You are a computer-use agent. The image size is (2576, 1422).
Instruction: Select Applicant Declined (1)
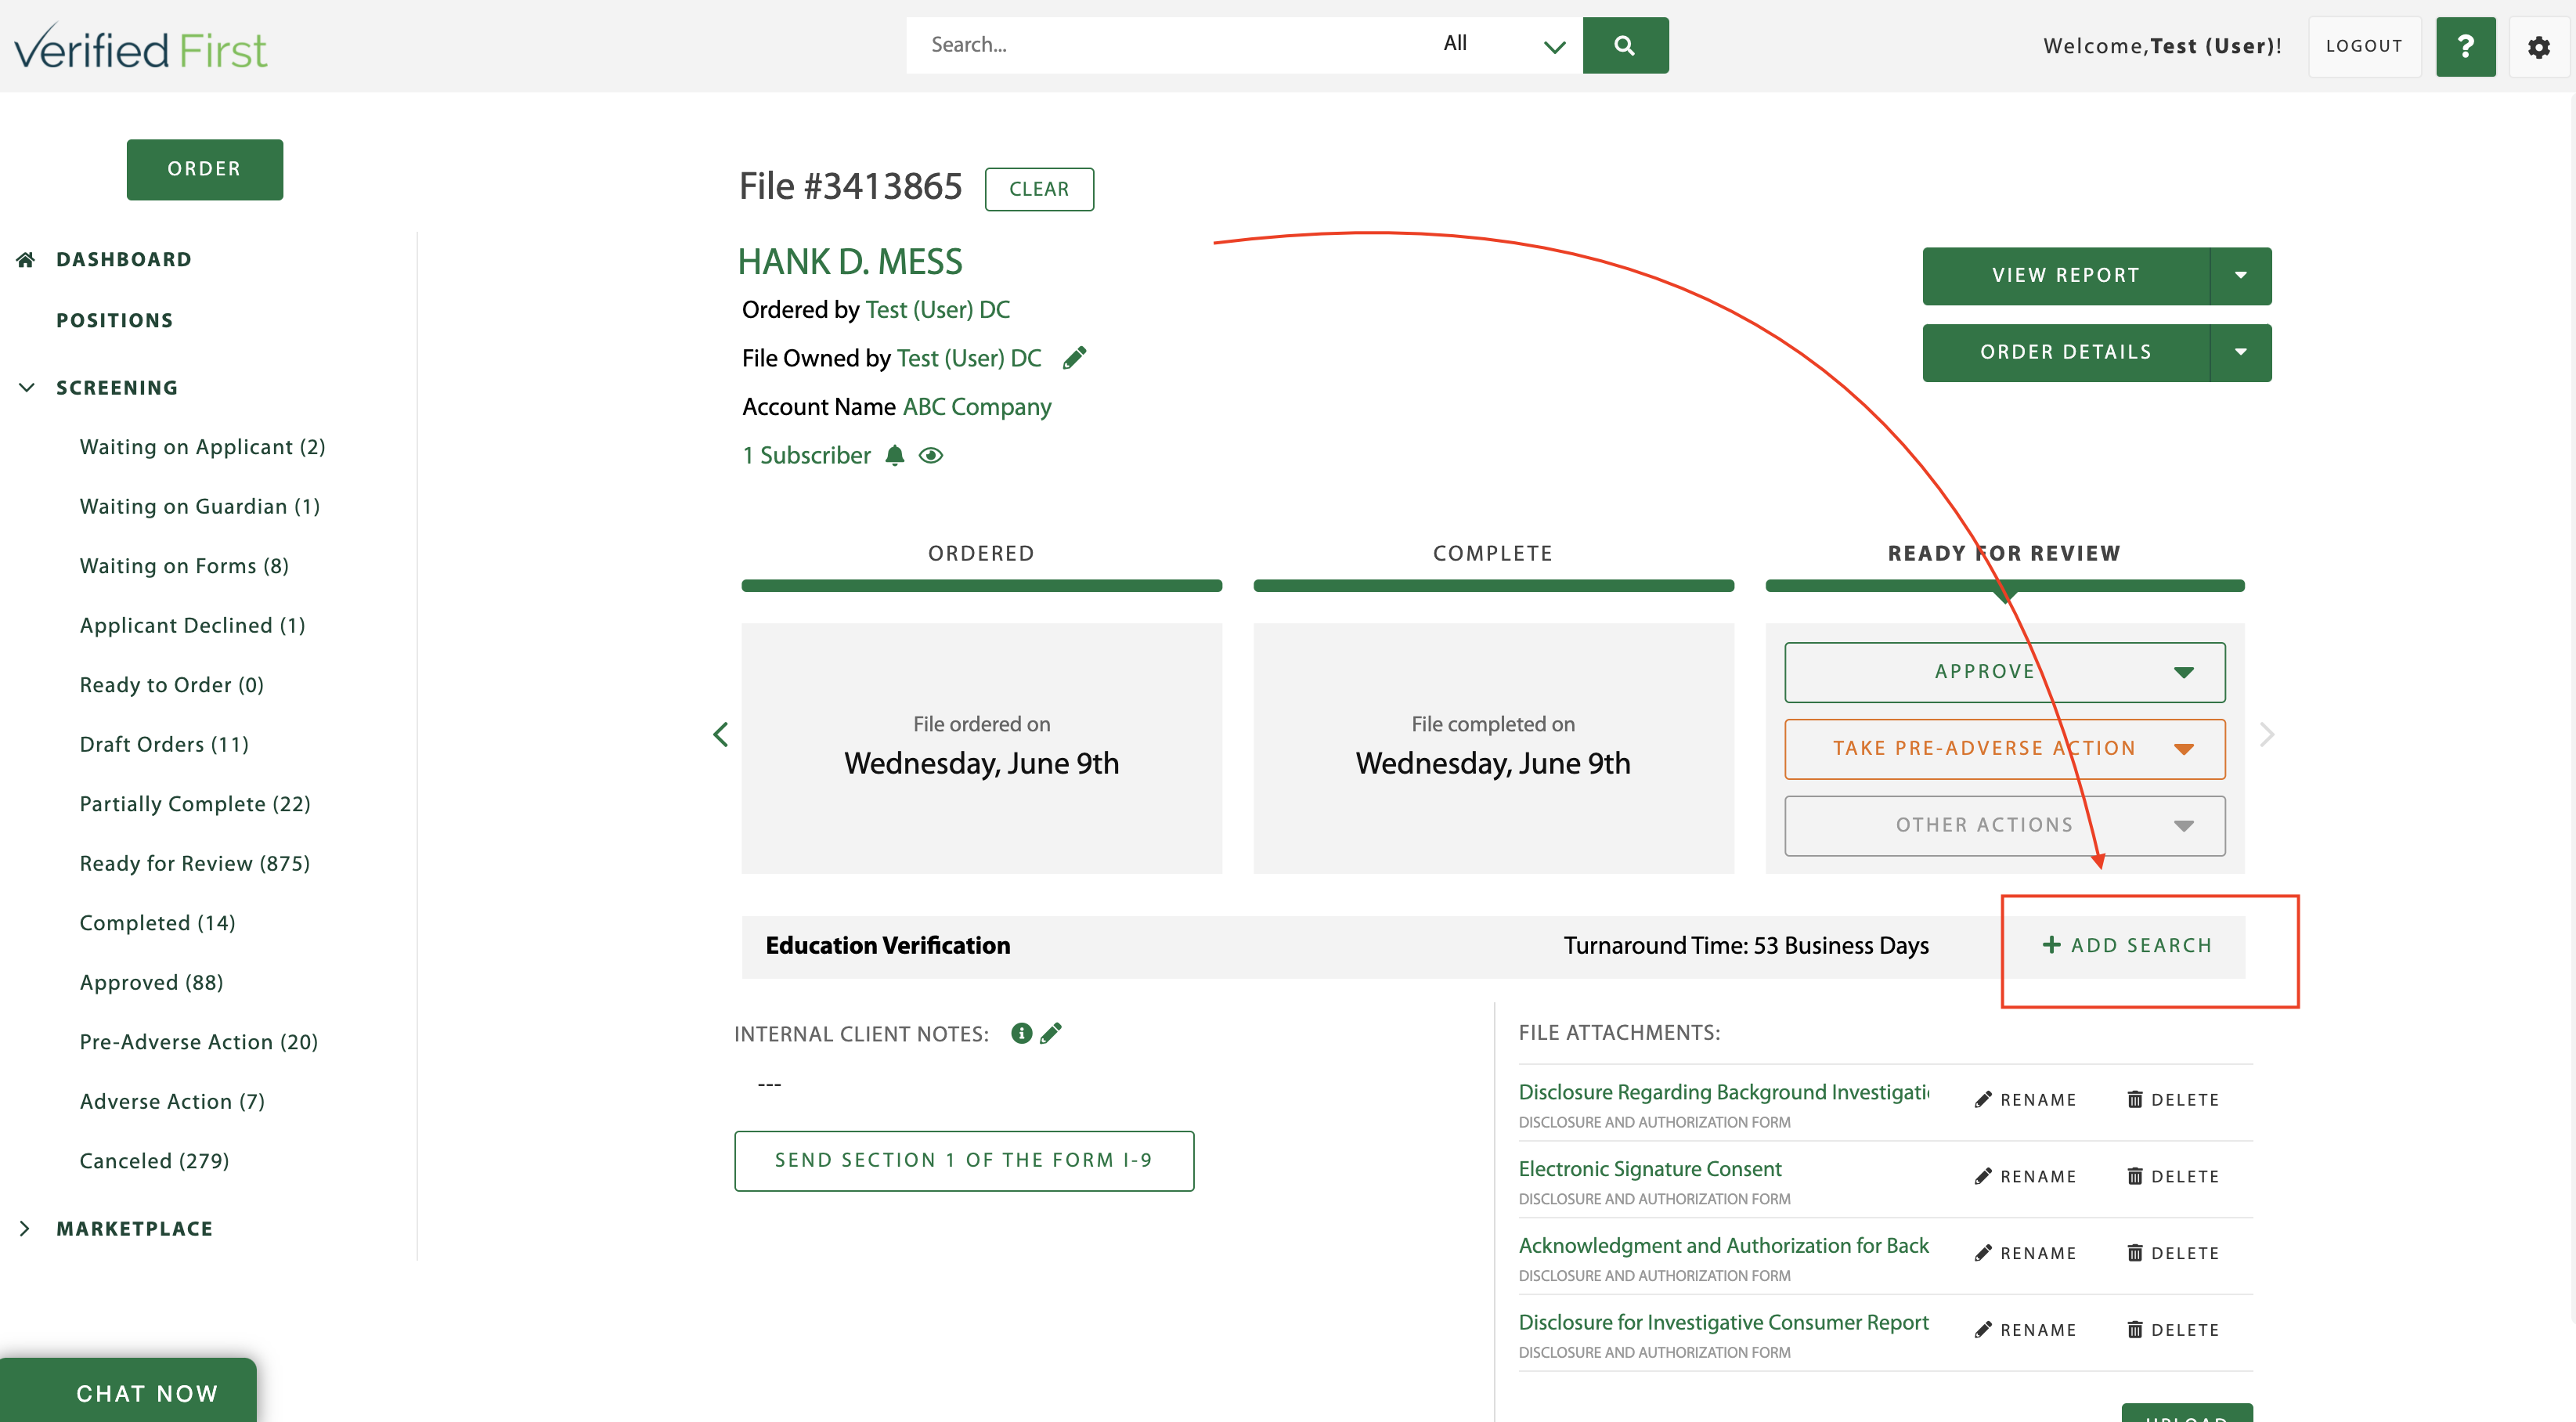point(193,626)
